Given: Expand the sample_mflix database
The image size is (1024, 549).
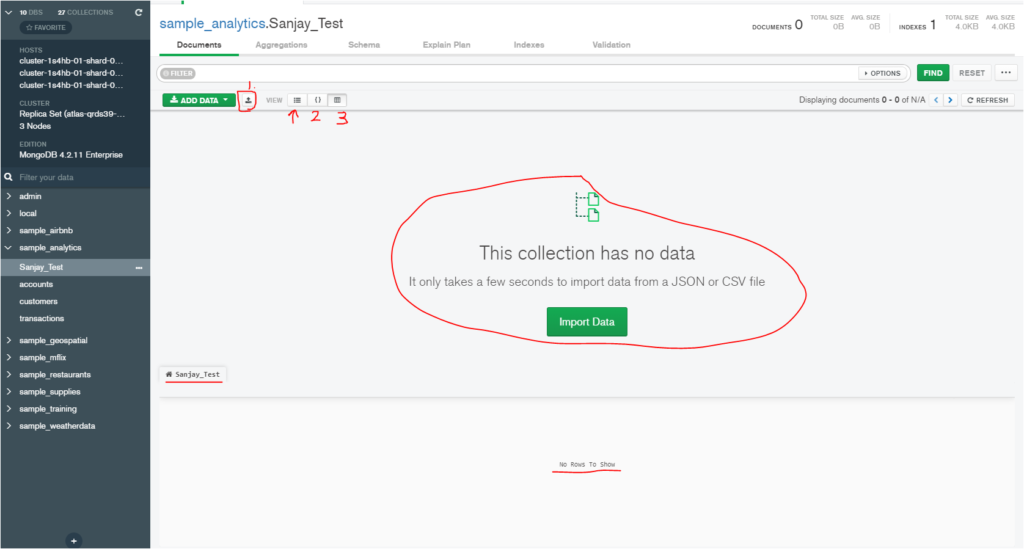Looking at the screenshot, I should click(x=8, y=357).
